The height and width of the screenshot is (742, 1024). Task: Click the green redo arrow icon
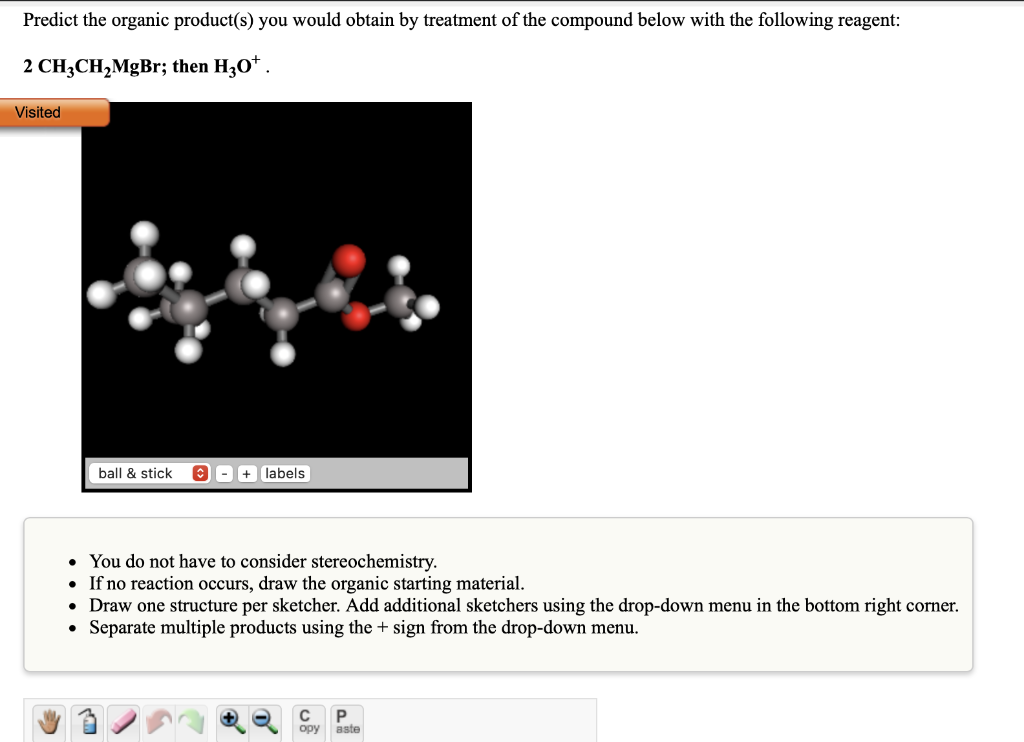coord(191,722)
